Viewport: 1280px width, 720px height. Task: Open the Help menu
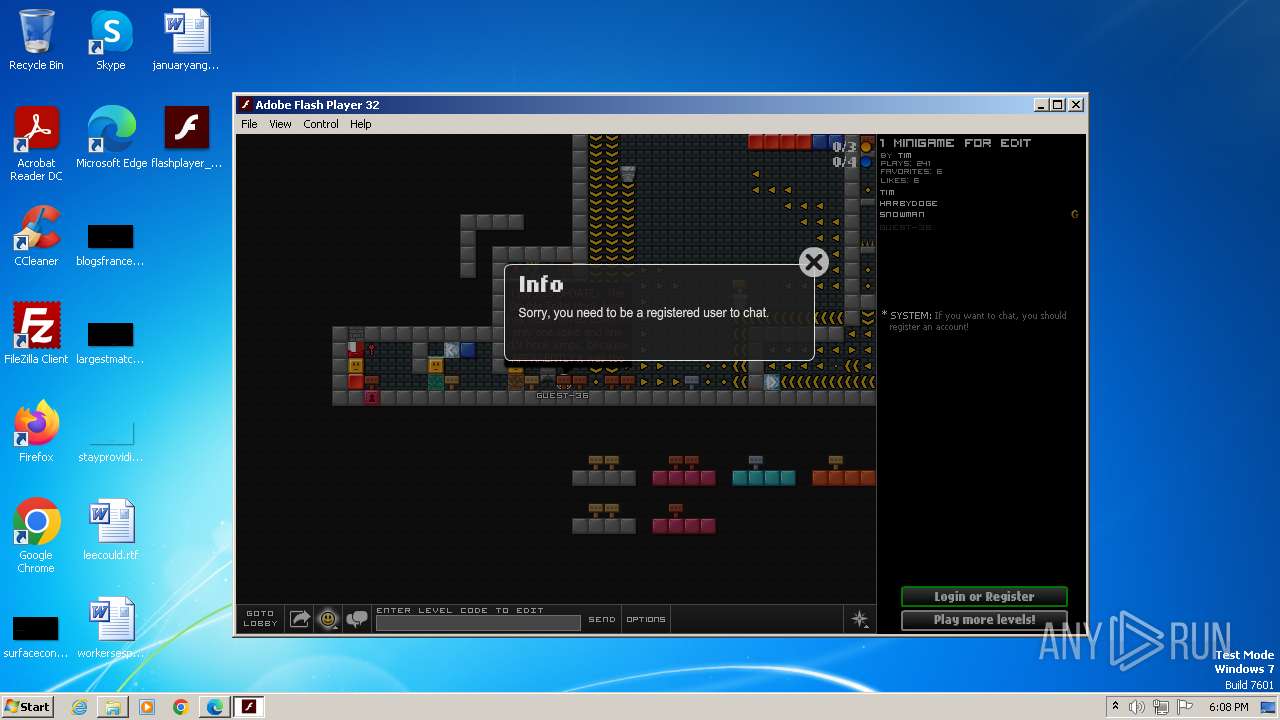point(361,124)
